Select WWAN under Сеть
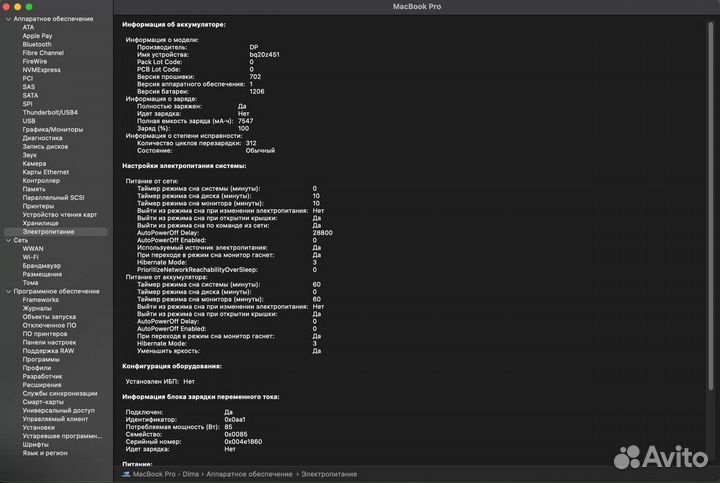720x483 pixels. tap(33, 248)
